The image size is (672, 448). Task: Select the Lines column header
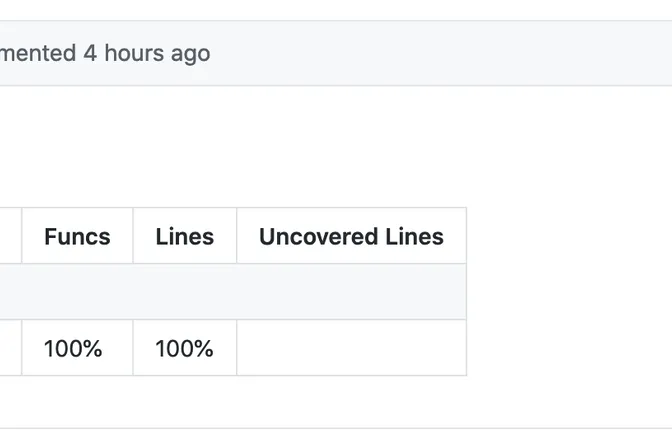[185, 236]
